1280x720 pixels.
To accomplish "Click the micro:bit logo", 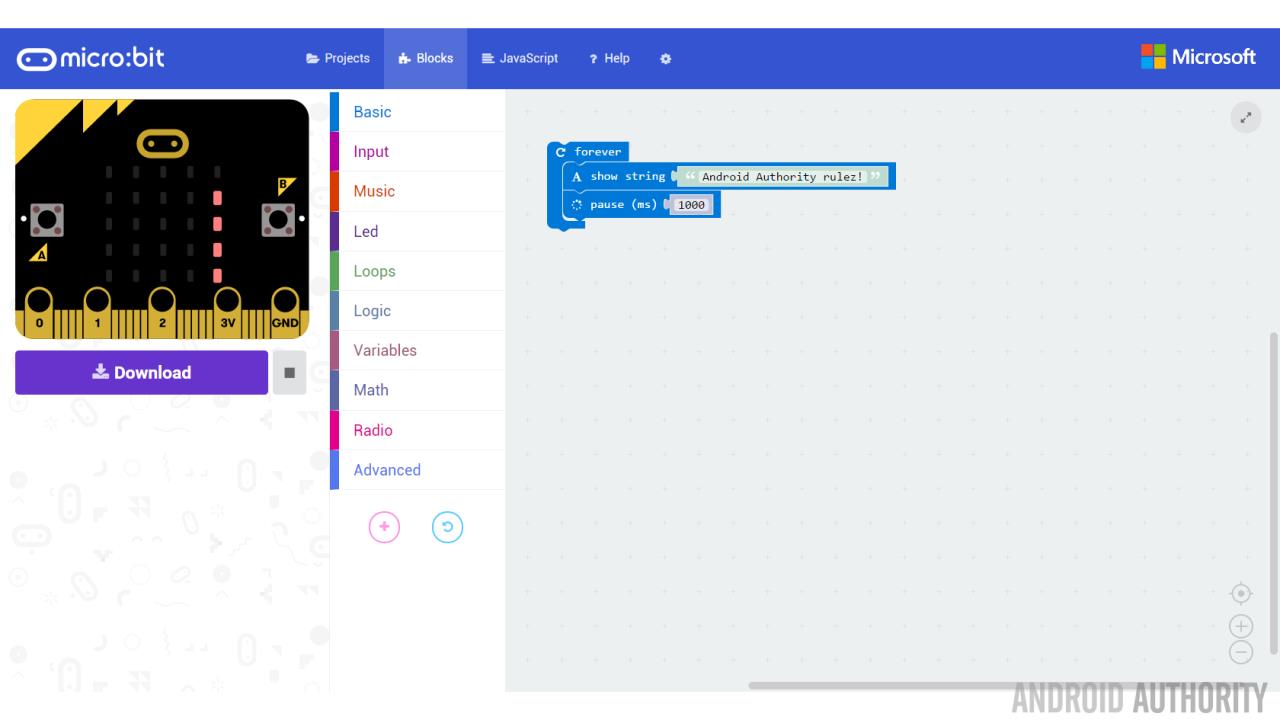I will [91, 59].
